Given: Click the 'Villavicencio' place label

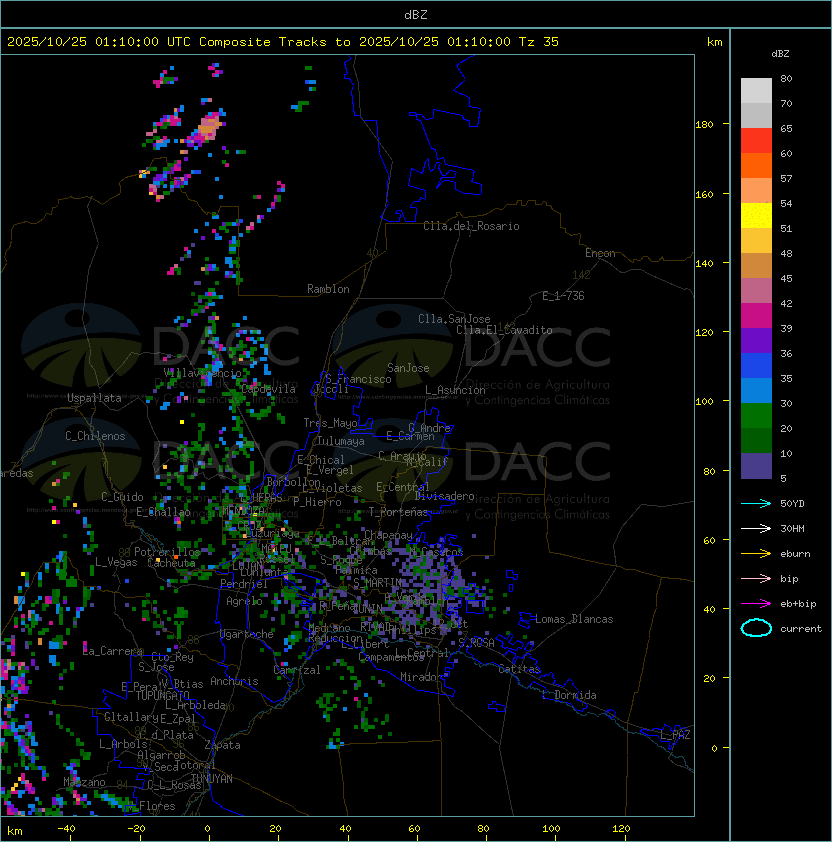Looking at the screenshot, I should (202, 373).
